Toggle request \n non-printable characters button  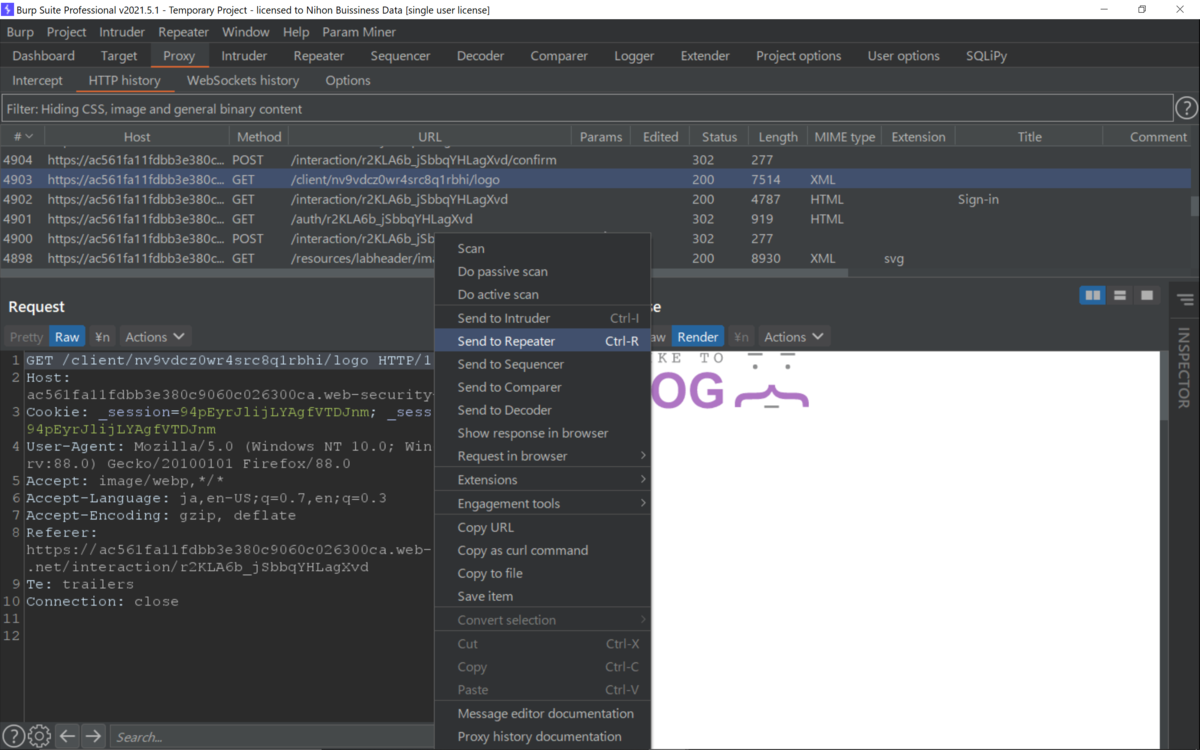click(102, 337)
